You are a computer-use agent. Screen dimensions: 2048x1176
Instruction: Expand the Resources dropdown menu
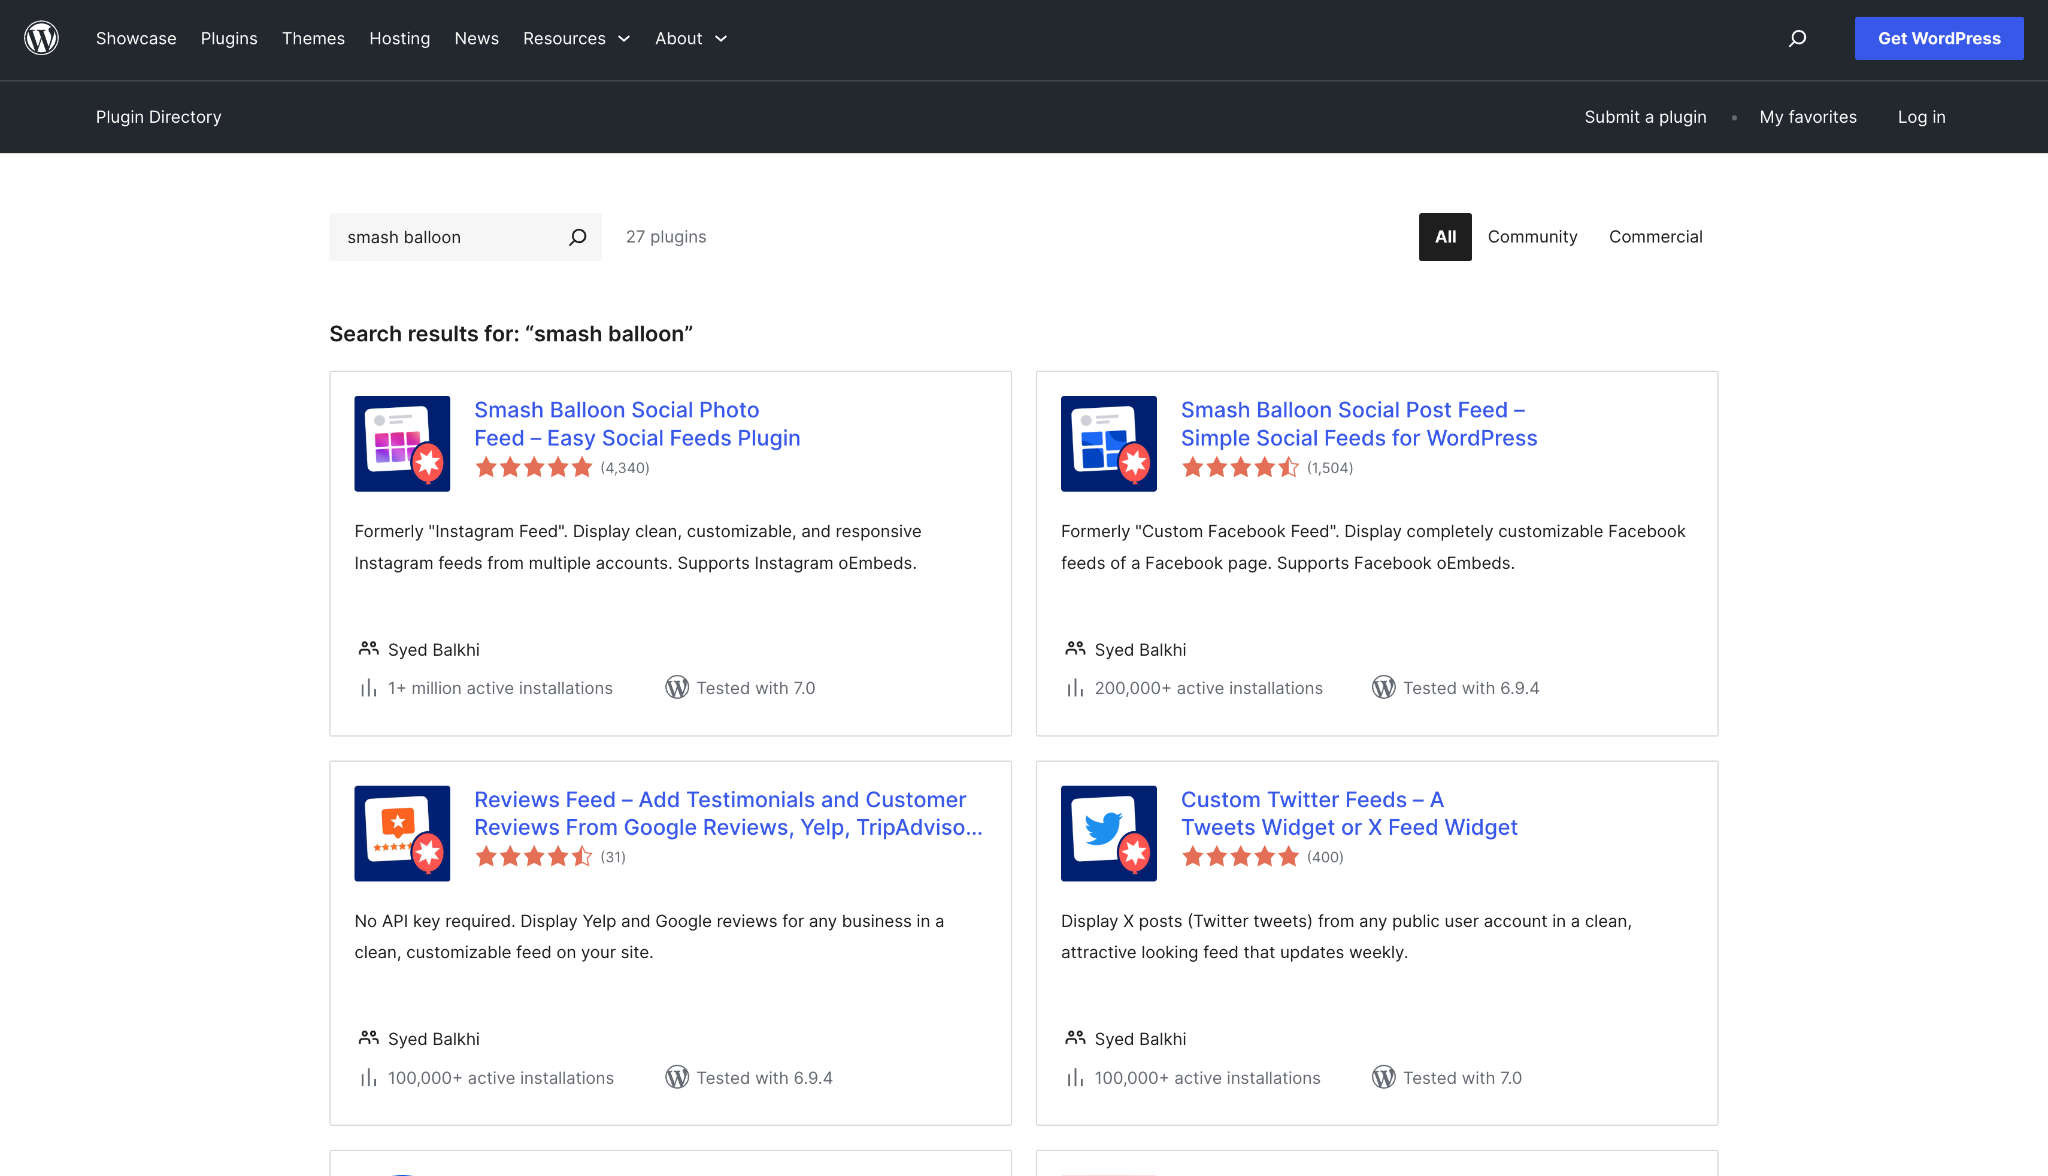point(577,38)
